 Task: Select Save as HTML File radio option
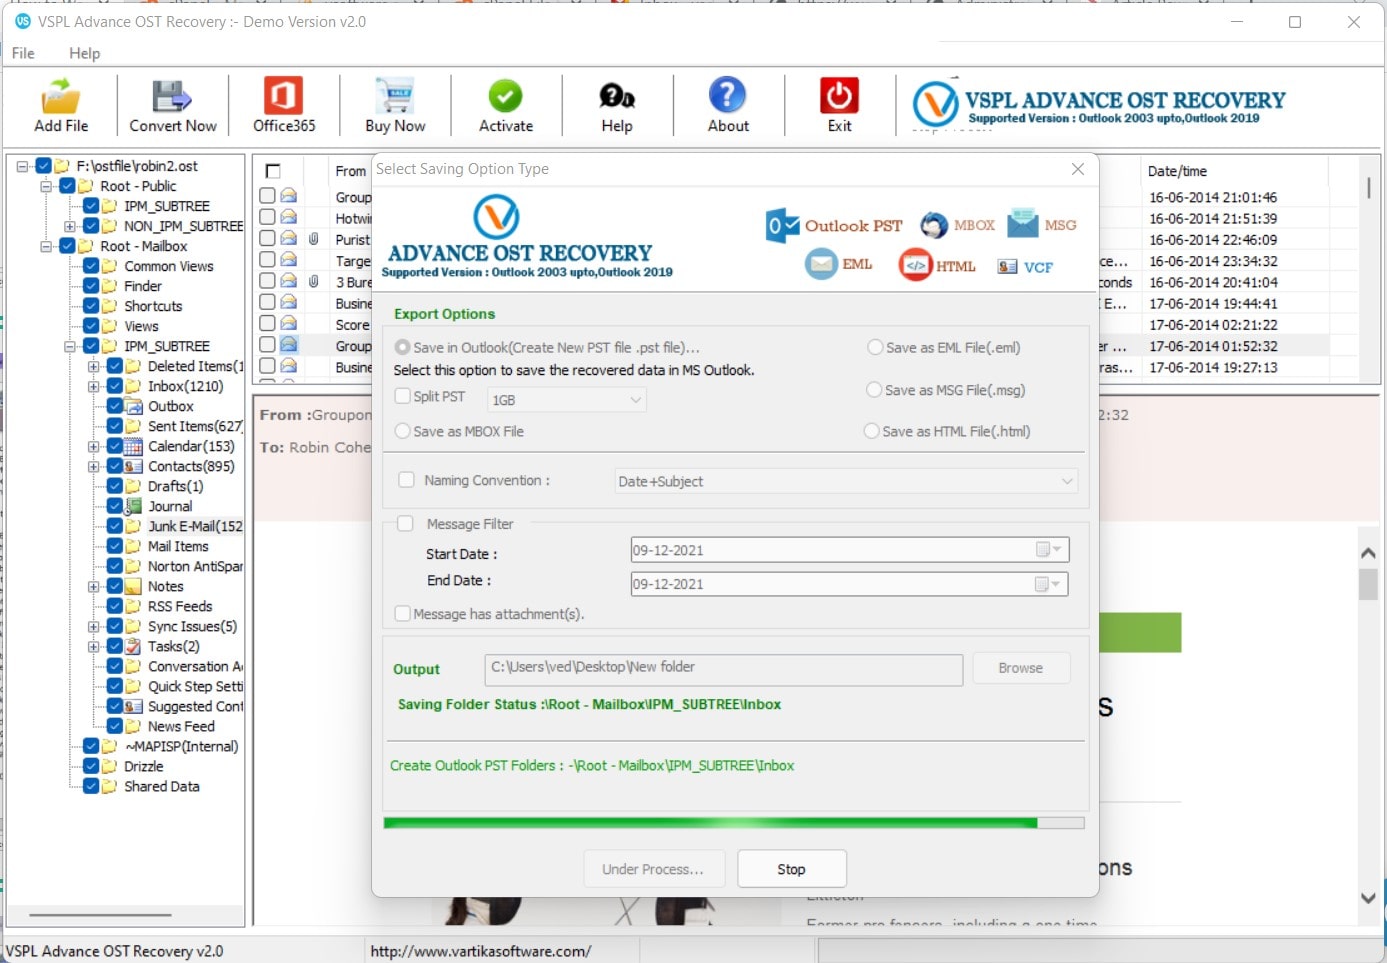(x=872, y=431)
